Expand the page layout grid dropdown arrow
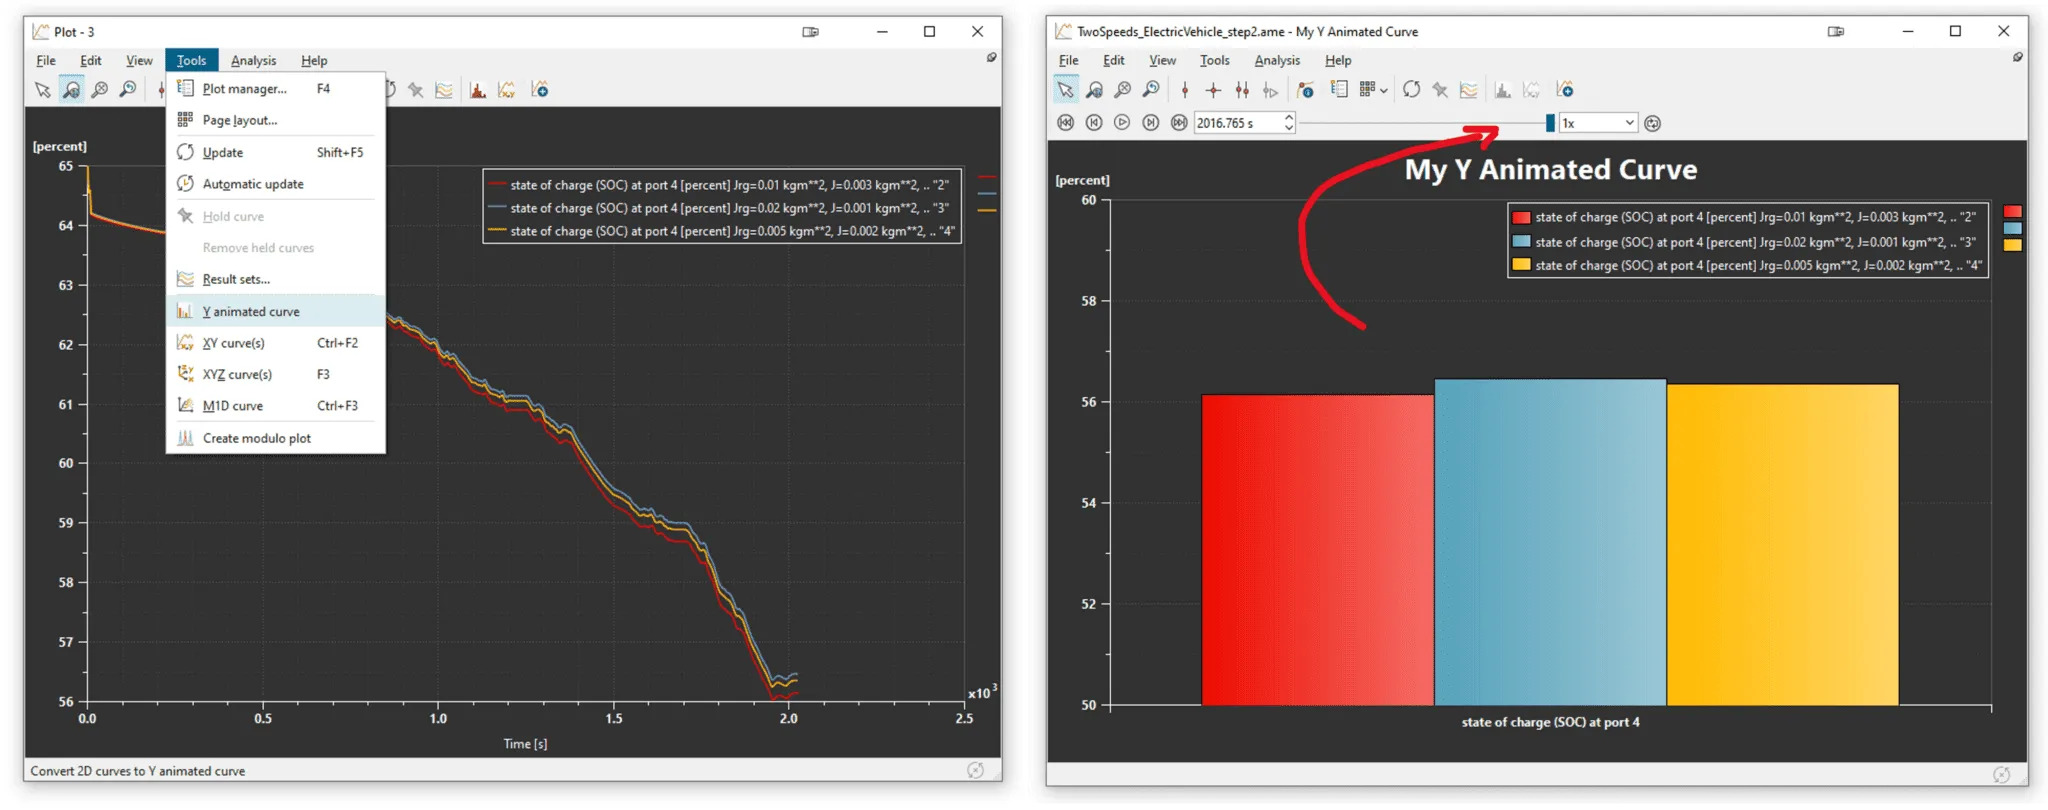 click(x=1384, y=90)
